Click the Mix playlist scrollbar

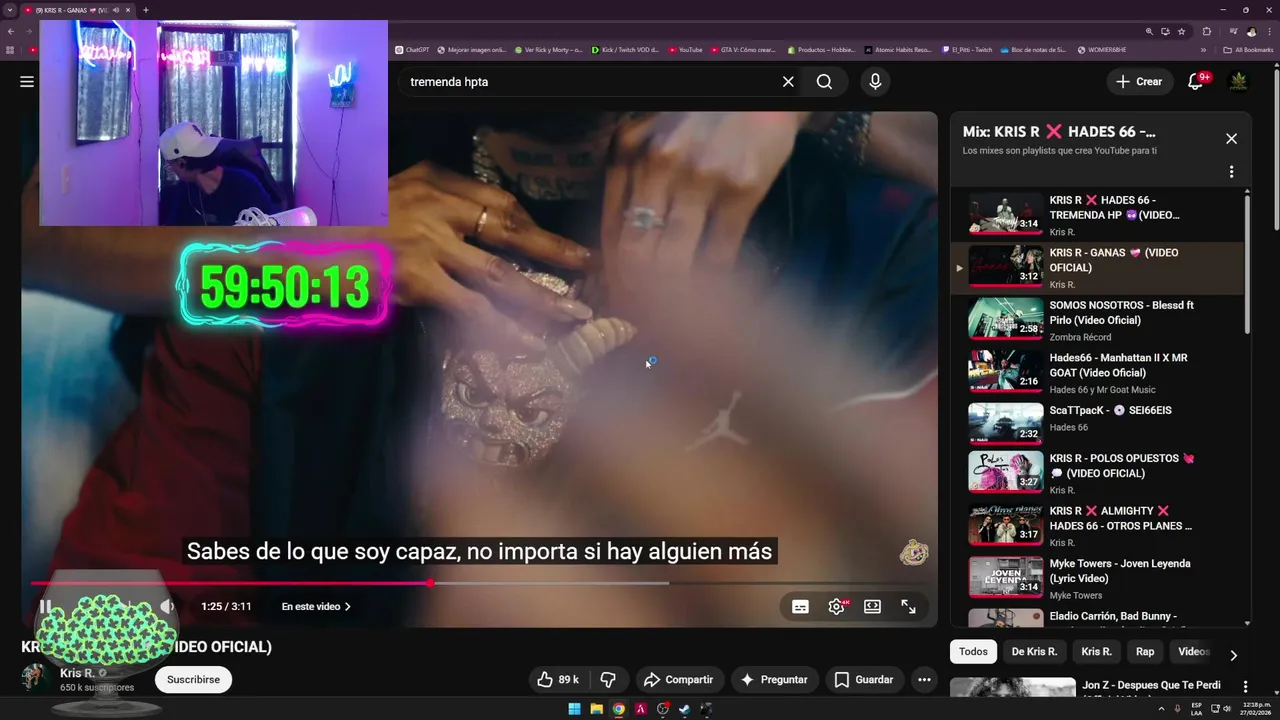click(1247, 265)
